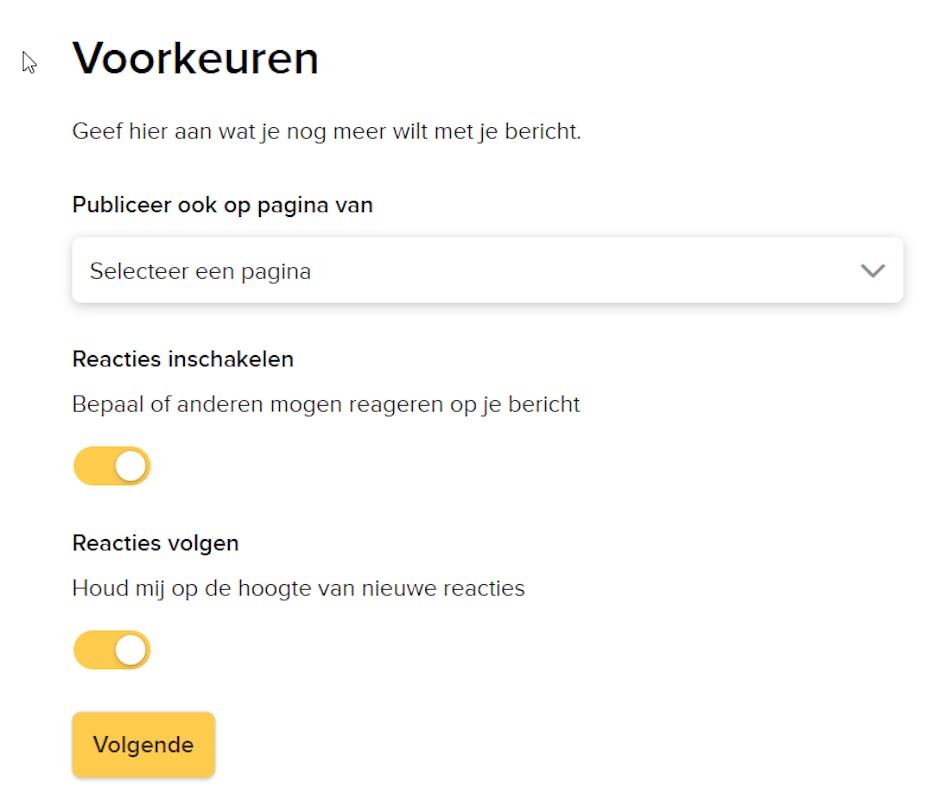Click the 'Selecteer een pagina' placeholder text
Viewport: 926px width, 800px height.
pos(200,271)
